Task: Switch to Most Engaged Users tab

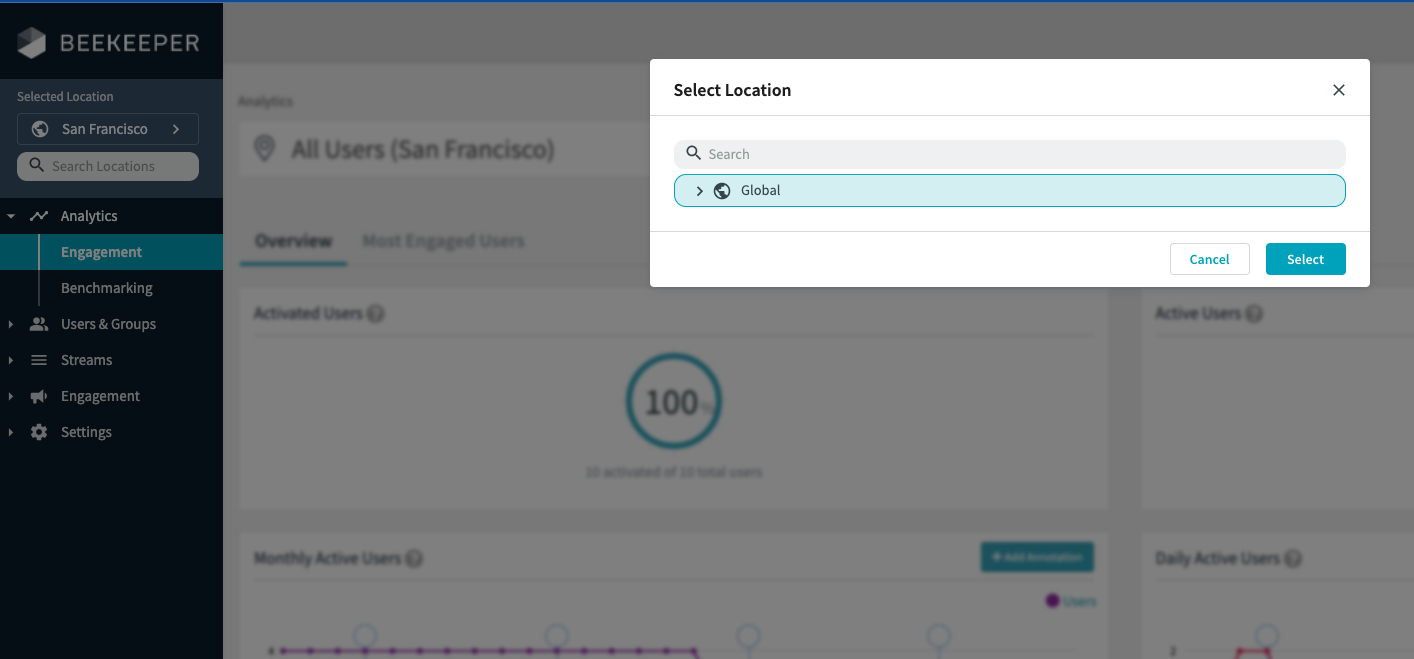Action: click(x=443, y=241)
